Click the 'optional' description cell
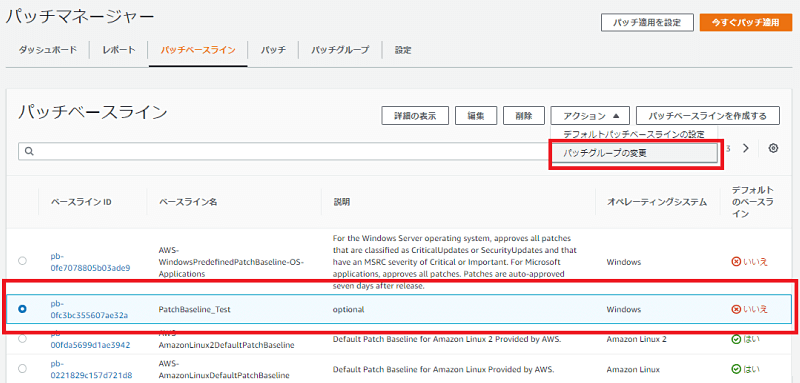 pyautogui.click(x=348, y=309)
